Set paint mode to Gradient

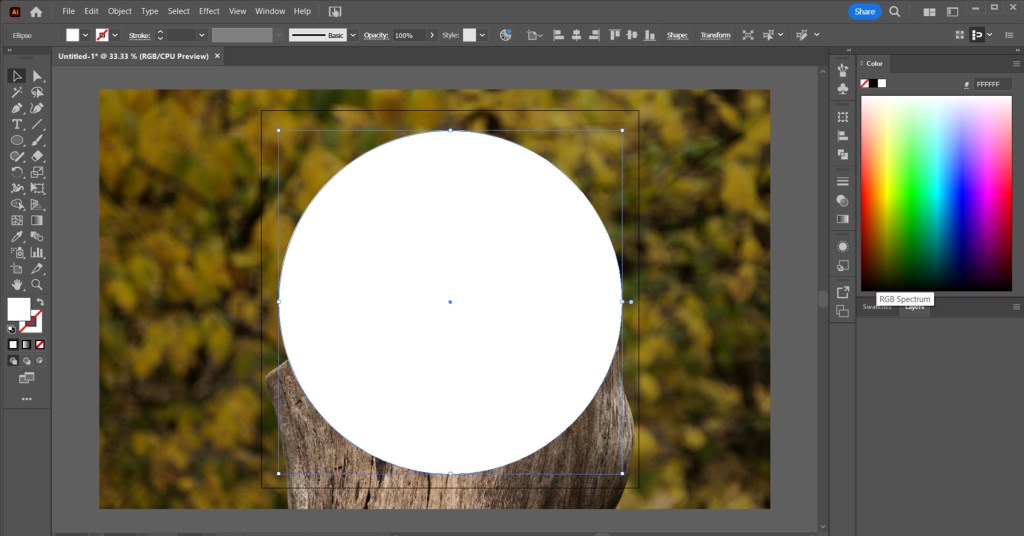[26, 345]
